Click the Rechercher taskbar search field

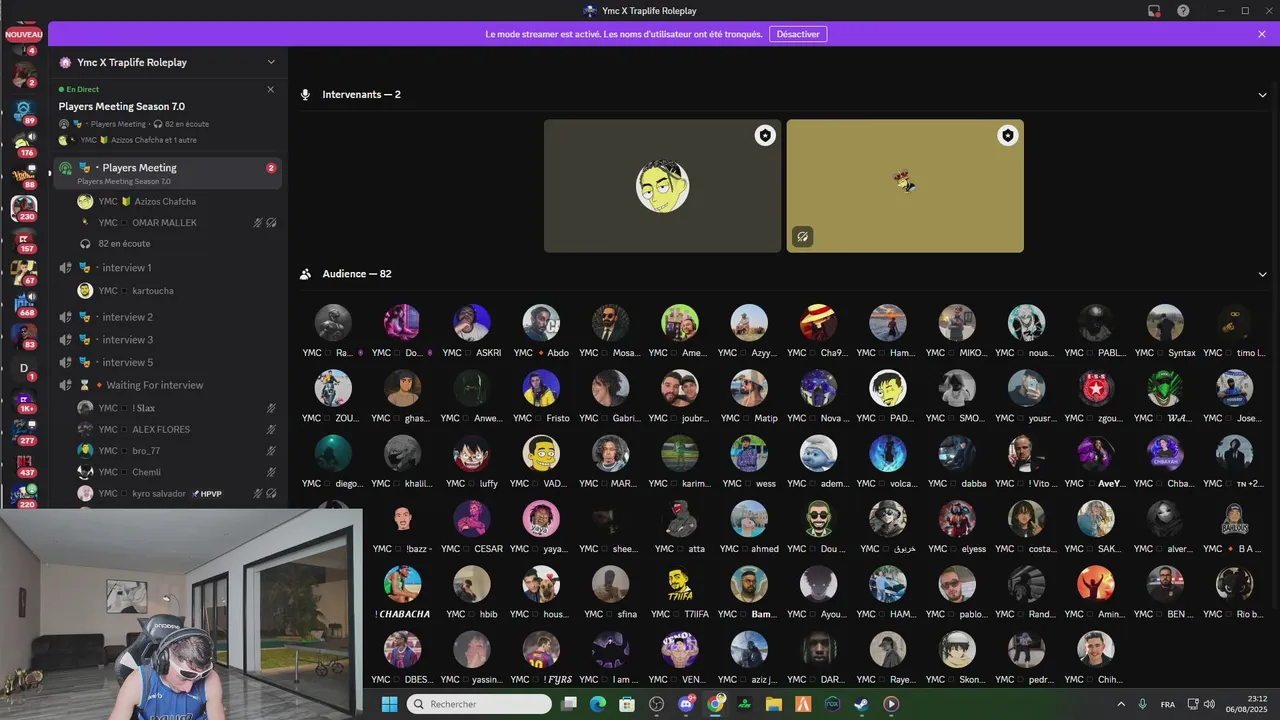(x=479, y=704)
